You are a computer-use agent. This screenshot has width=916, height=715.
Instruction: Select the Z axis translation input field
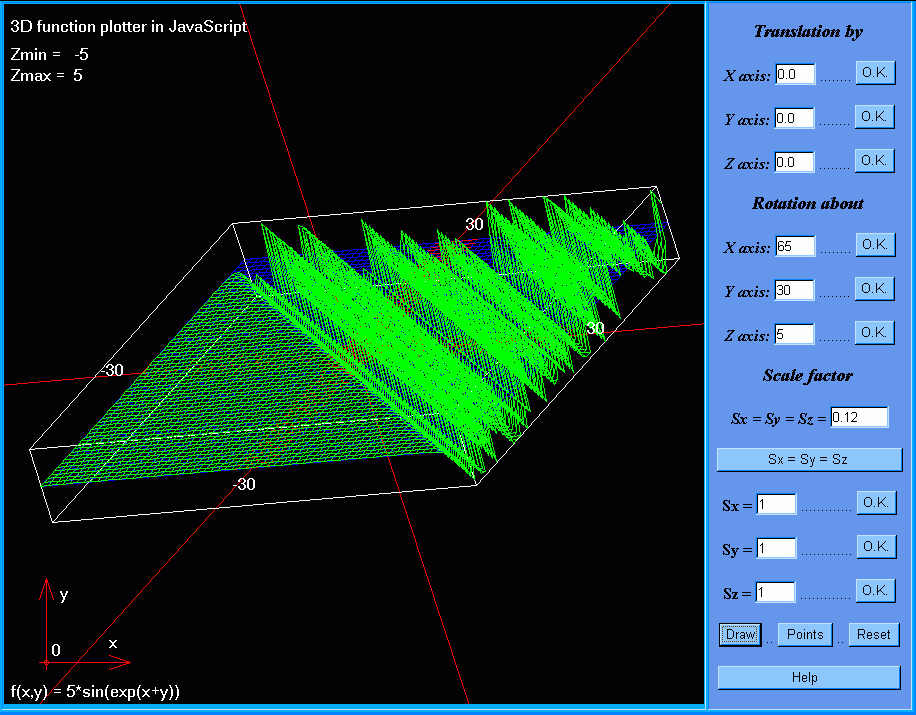(795, 163)
